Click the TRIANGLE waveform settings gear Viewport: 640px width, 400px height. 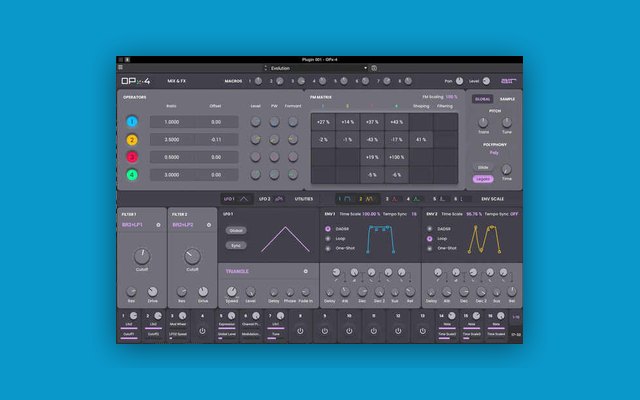306,271
